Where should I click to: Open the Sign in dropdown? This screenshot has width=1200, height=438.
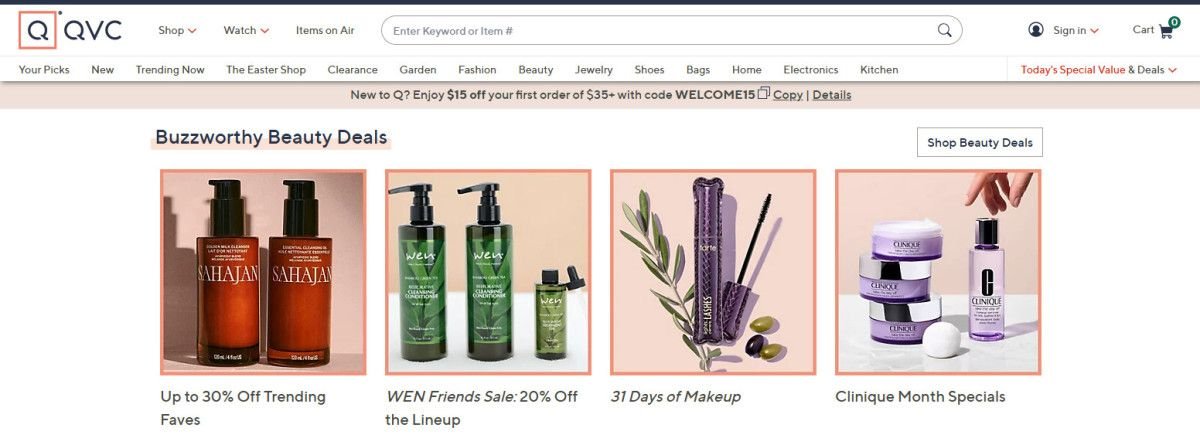pos(1076,30)
